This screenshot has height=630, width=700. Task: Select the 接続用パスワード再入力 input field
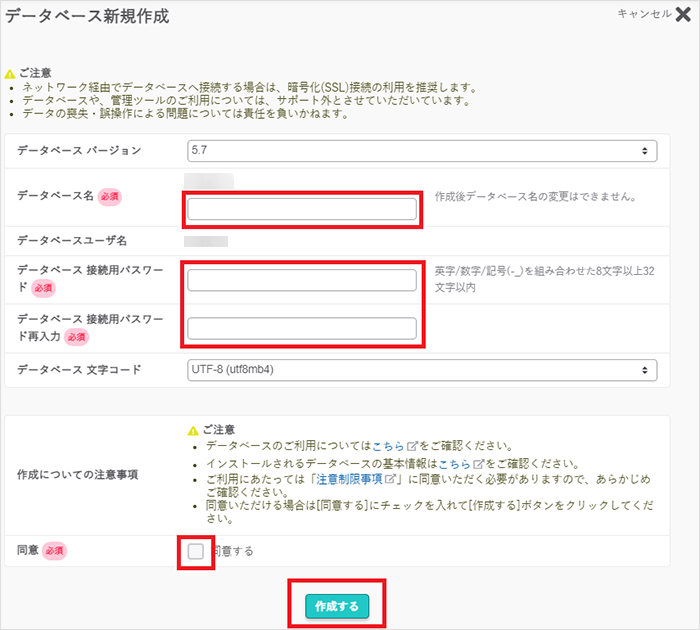(x=302, y=328)
